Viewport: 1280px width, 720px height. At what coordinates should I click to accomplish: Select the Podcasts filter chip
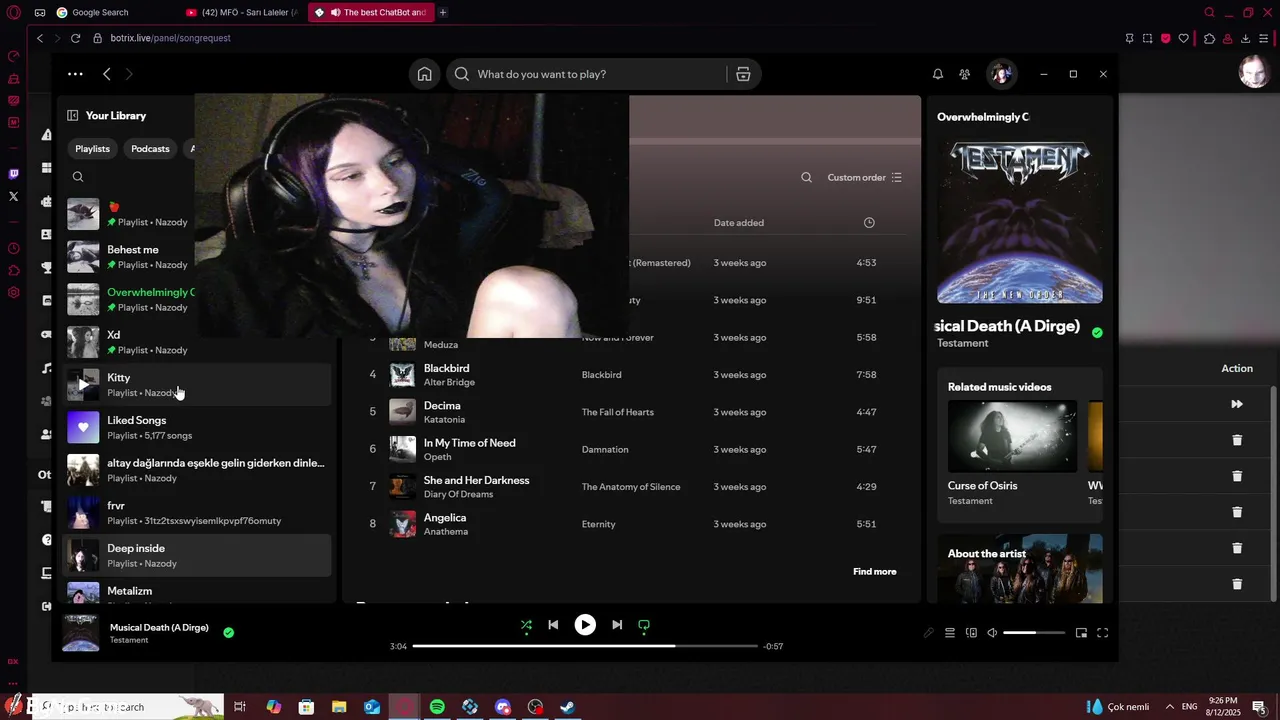point(150,148)
